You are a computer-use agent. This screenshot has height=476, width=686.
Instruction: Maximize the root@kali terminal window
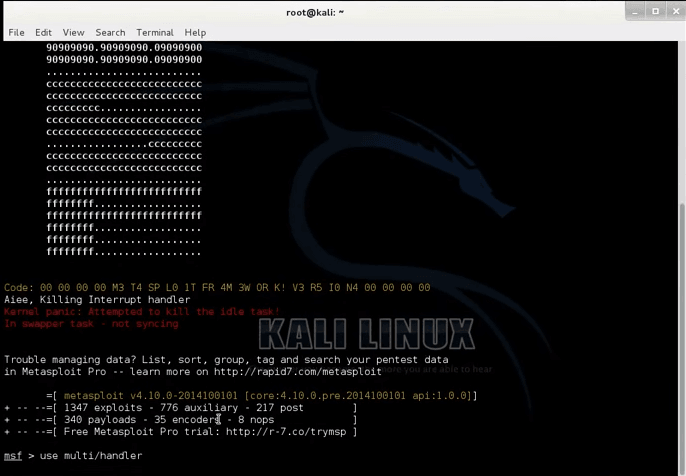coord(655,11)
